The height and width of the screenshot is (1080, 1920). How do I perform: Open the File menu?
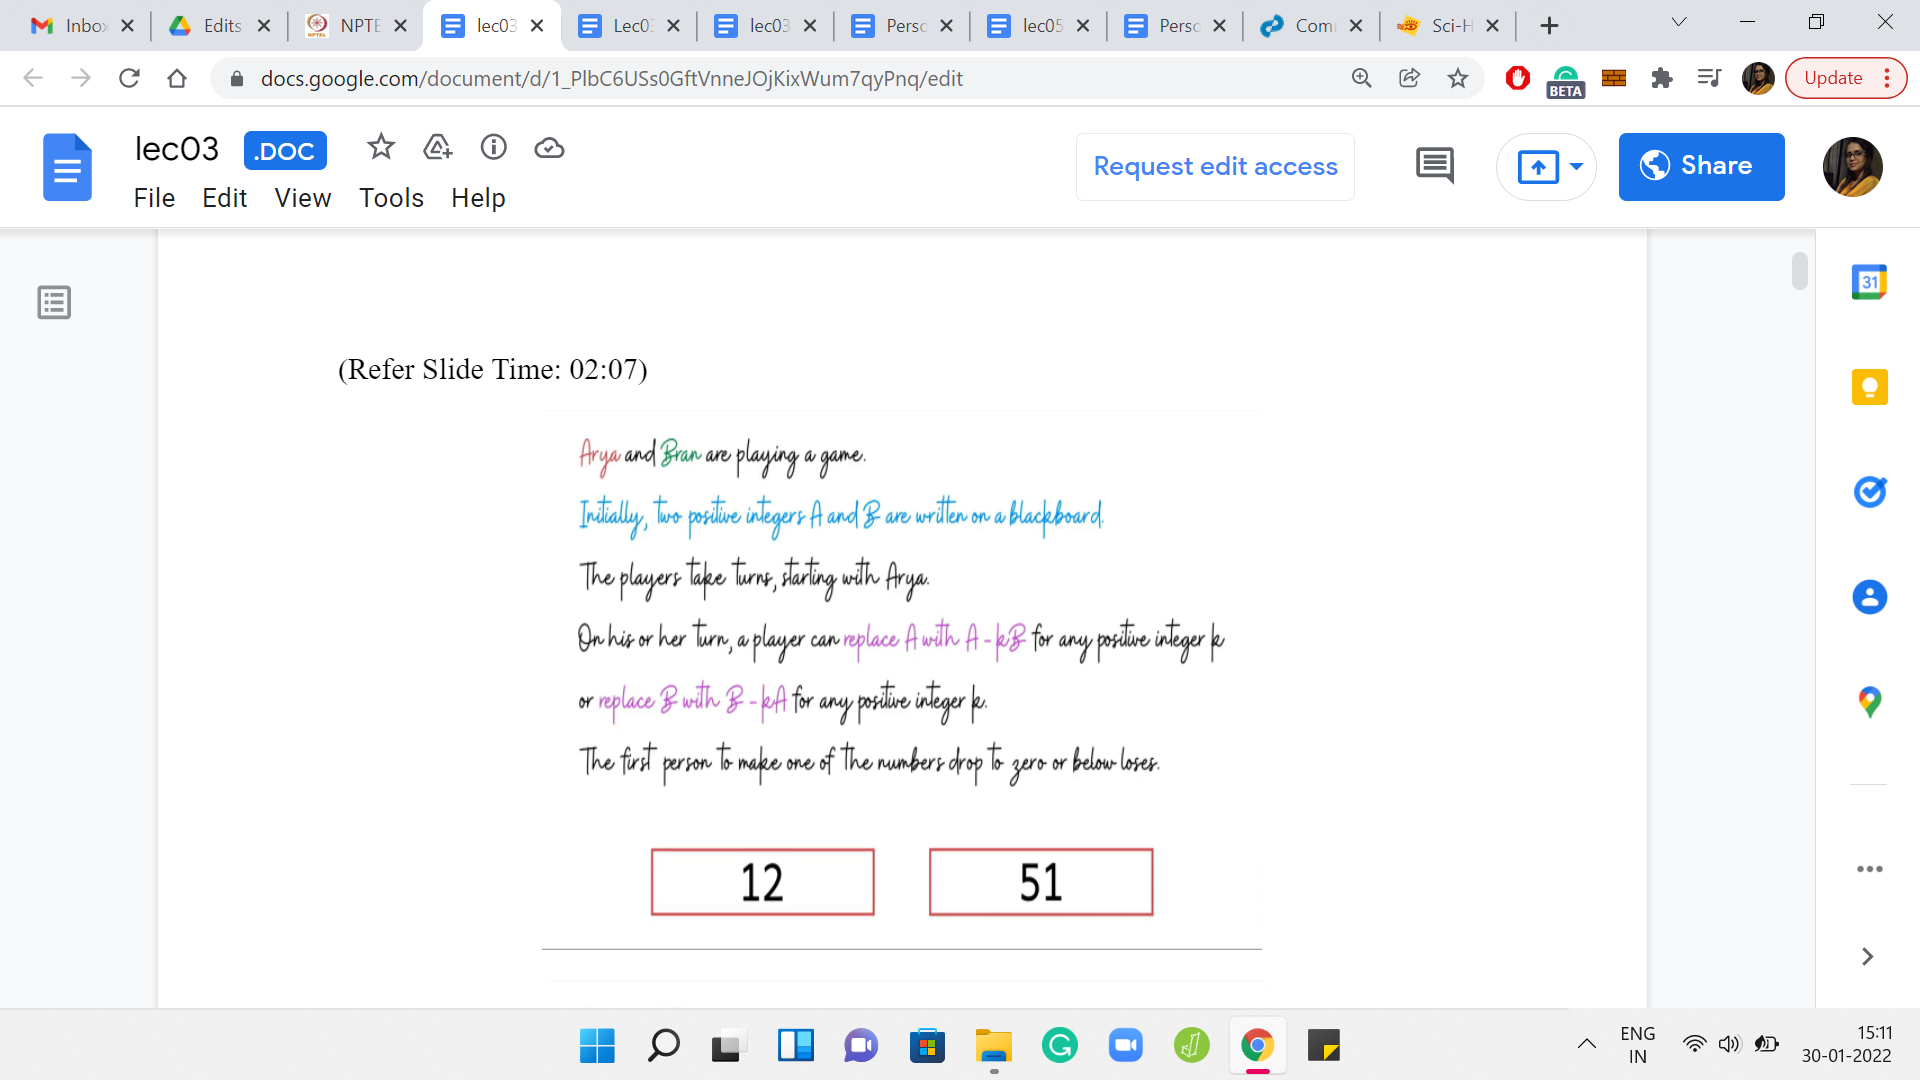click(x=154, y=198)
